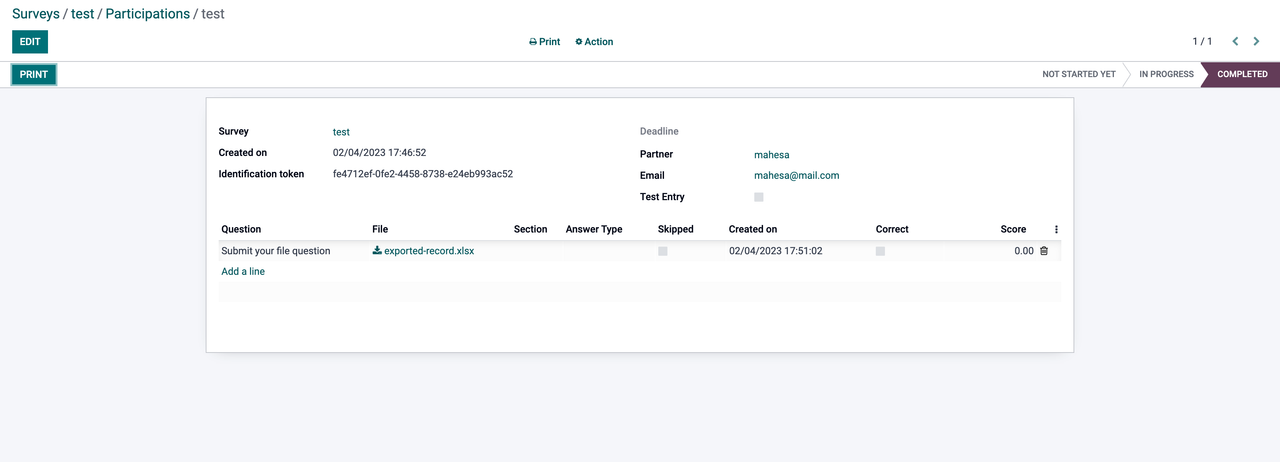Click the identification token value
The width and height of the screenshot is (1280, 462).
point(423,174)
